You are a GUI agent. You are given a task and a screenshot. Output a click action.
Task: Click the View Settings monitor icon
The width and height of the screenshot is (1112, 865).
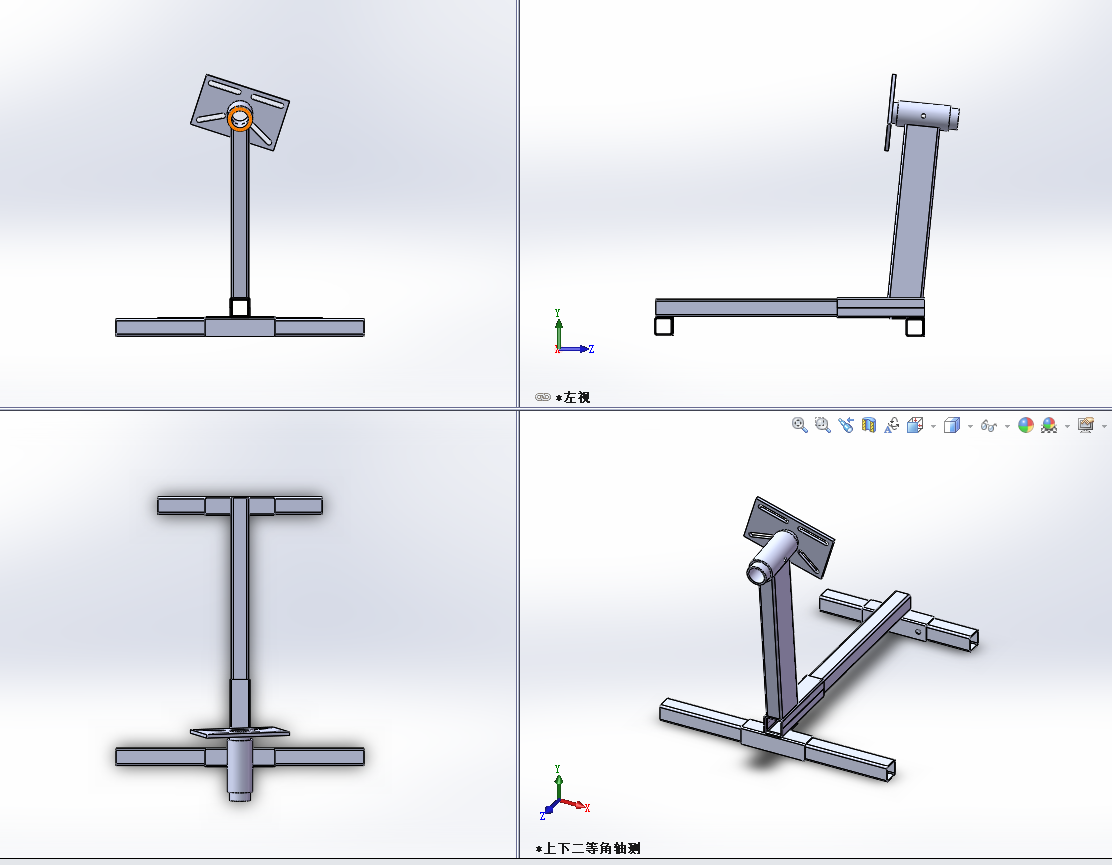pyautogui.click(x=1086, y=425)
